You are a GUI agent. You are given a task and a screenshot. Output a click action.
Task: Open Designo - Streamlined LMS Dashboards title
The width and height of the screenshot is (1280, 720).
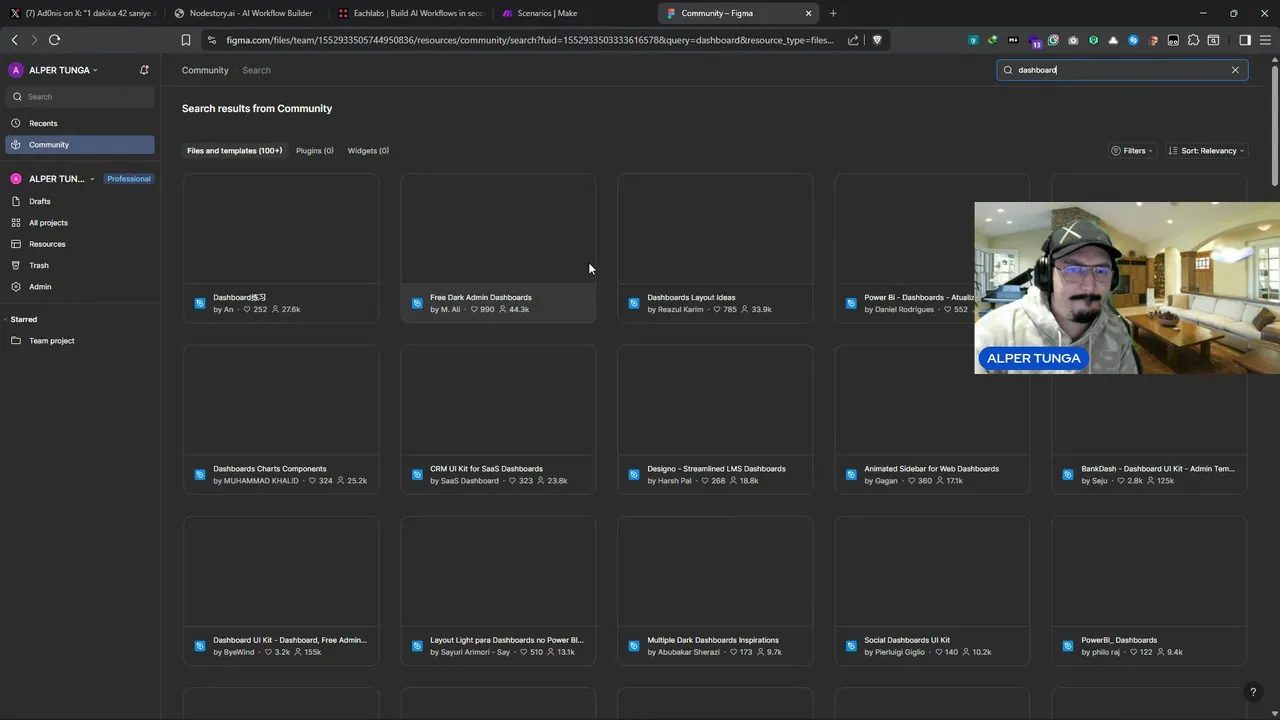(716, 469)
